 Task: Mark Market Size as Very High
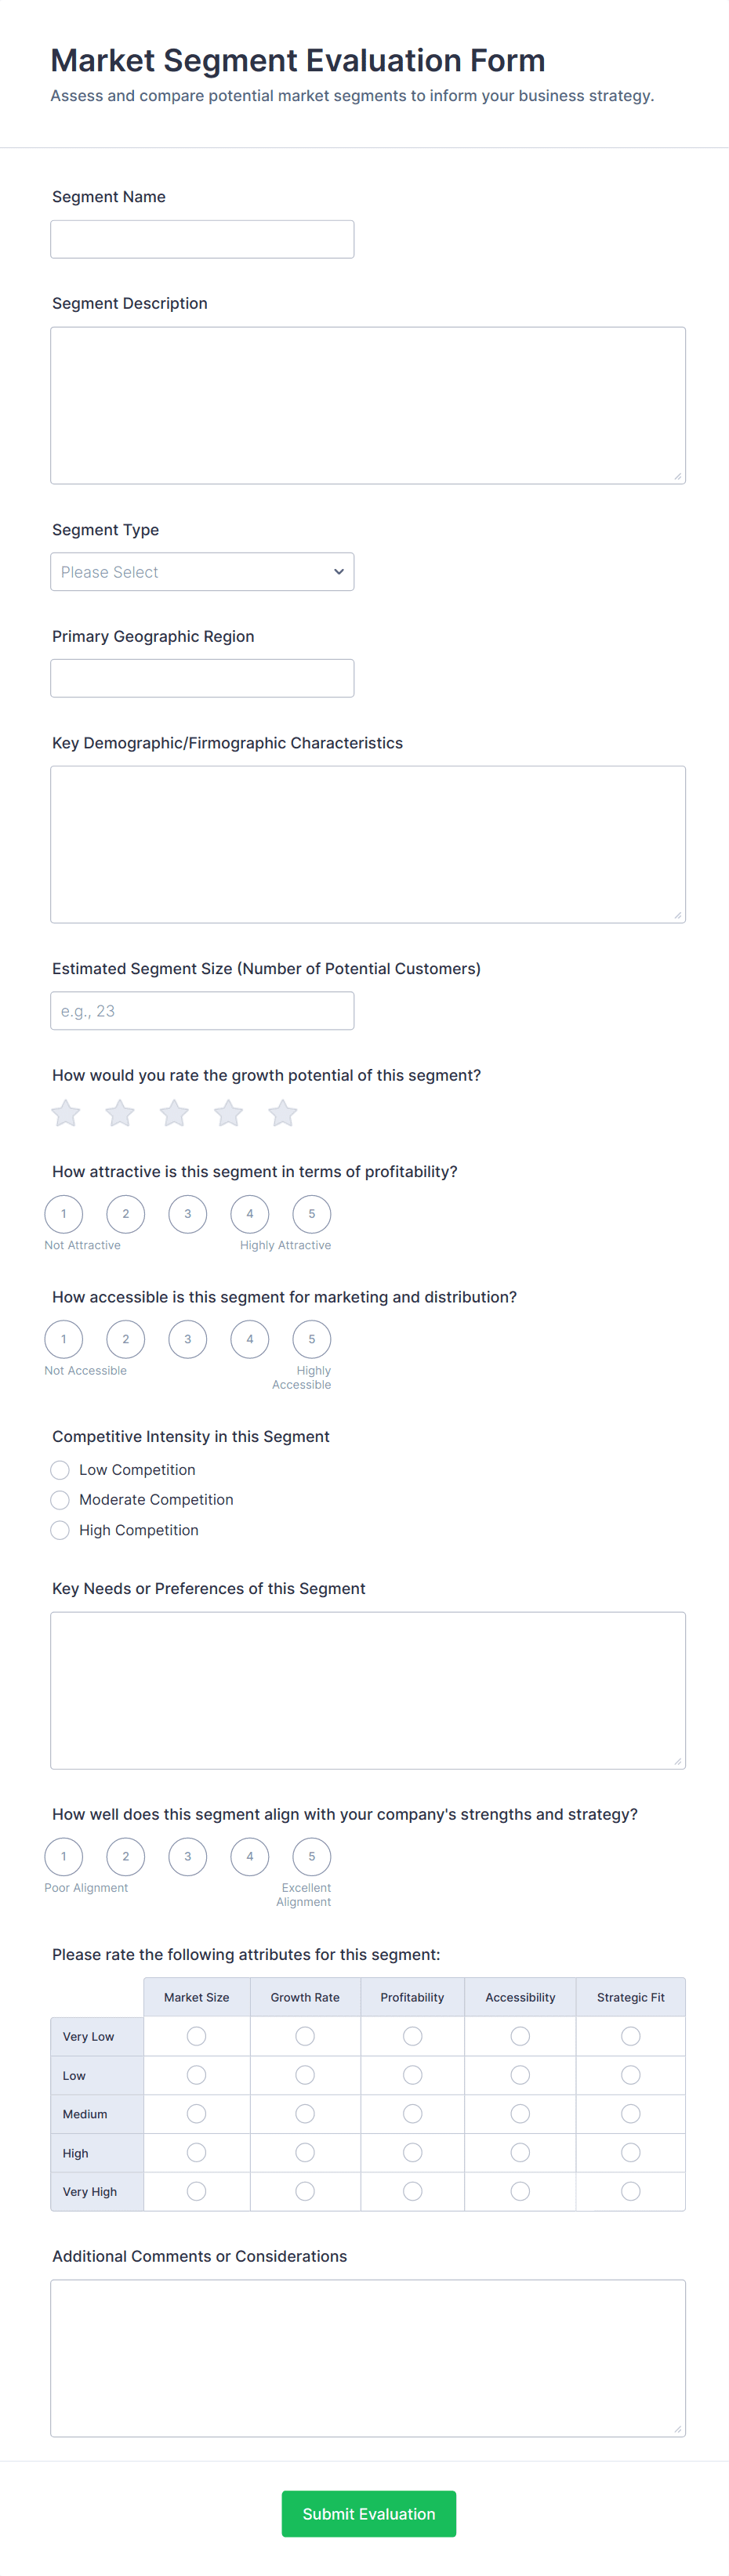click(x=197, y=2191)
